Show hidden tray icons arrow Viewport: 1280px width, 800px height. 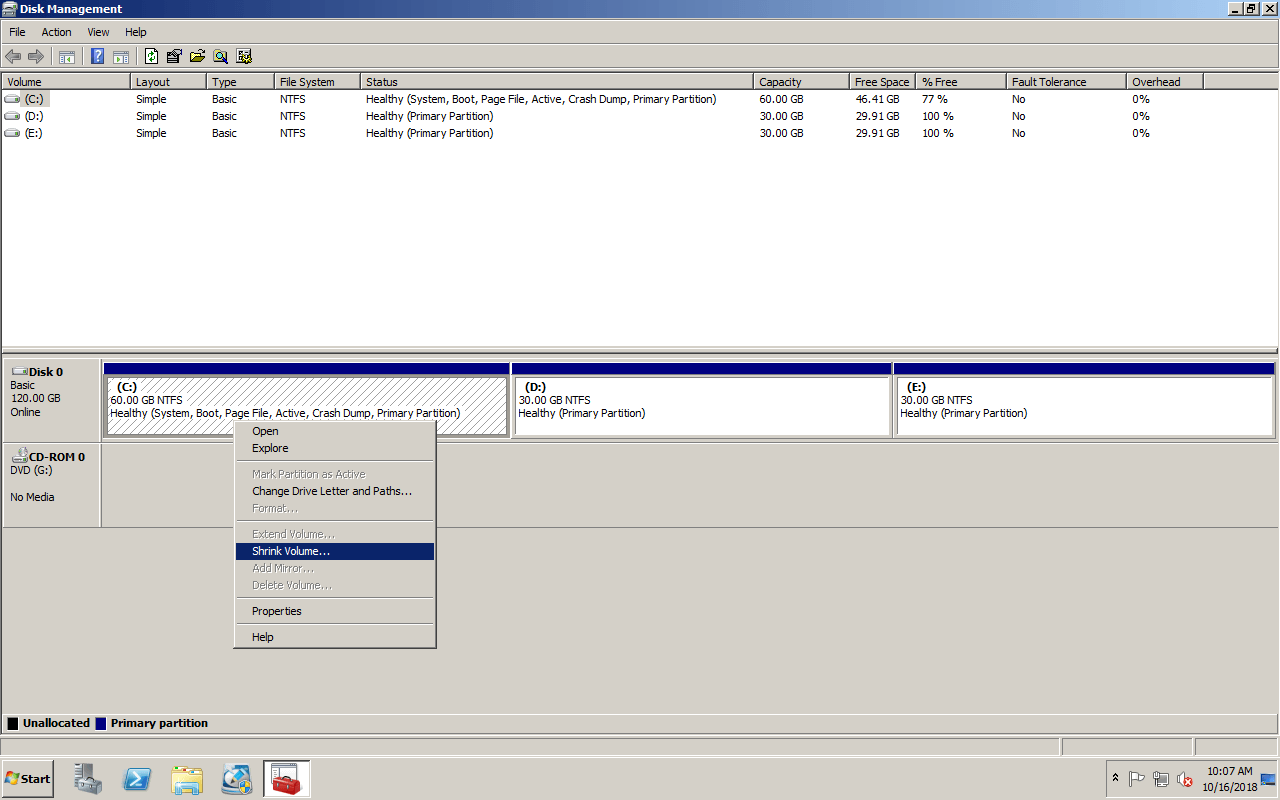tap(1115, 778)
